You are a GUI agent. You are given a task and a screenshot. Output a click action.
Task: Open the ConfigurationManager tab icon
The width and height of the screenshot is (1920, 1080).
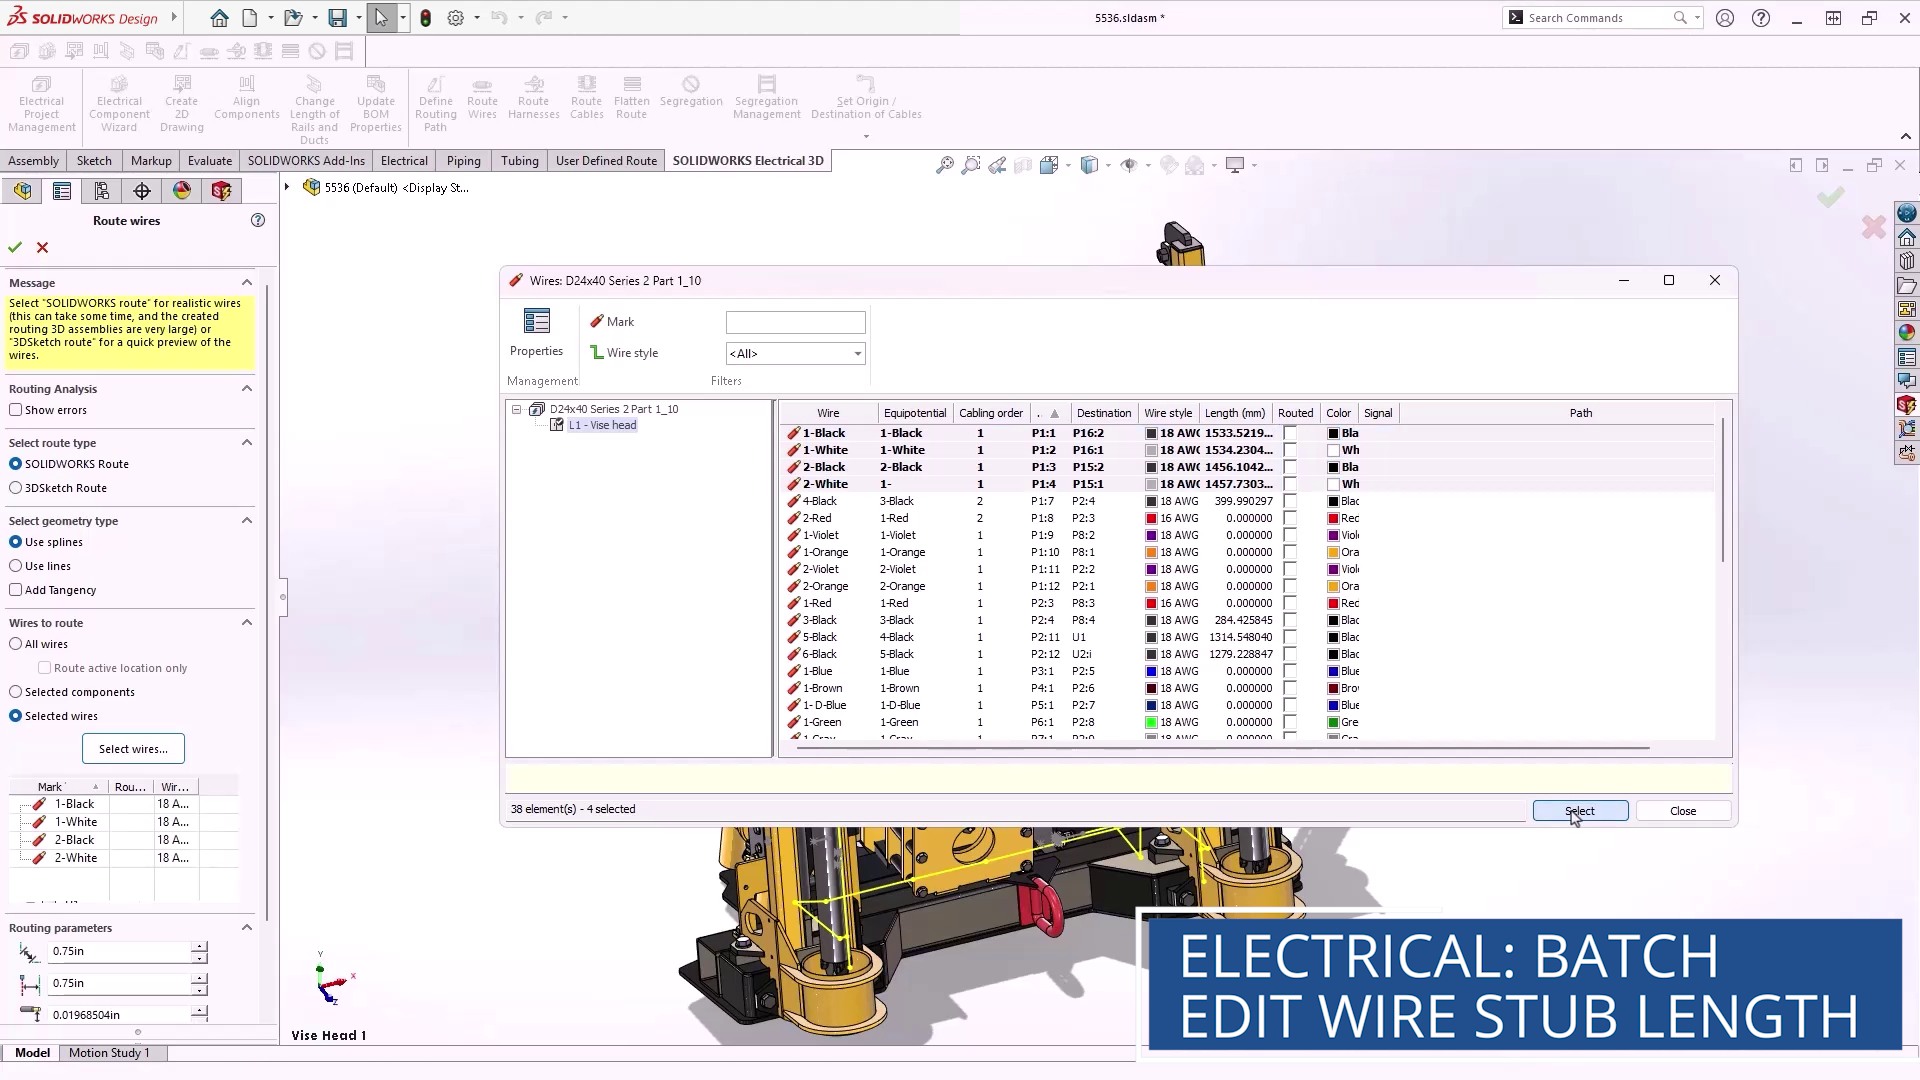pos(102,191)
